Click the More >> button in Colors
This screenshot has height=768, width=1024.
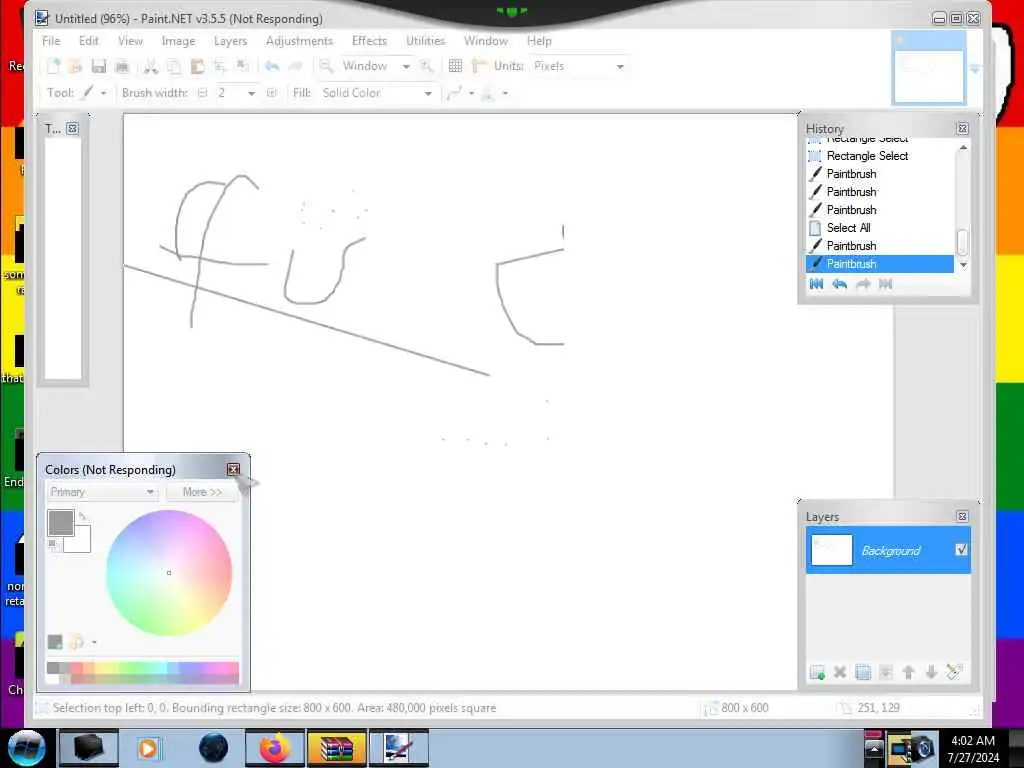click(x=202, y=492)
